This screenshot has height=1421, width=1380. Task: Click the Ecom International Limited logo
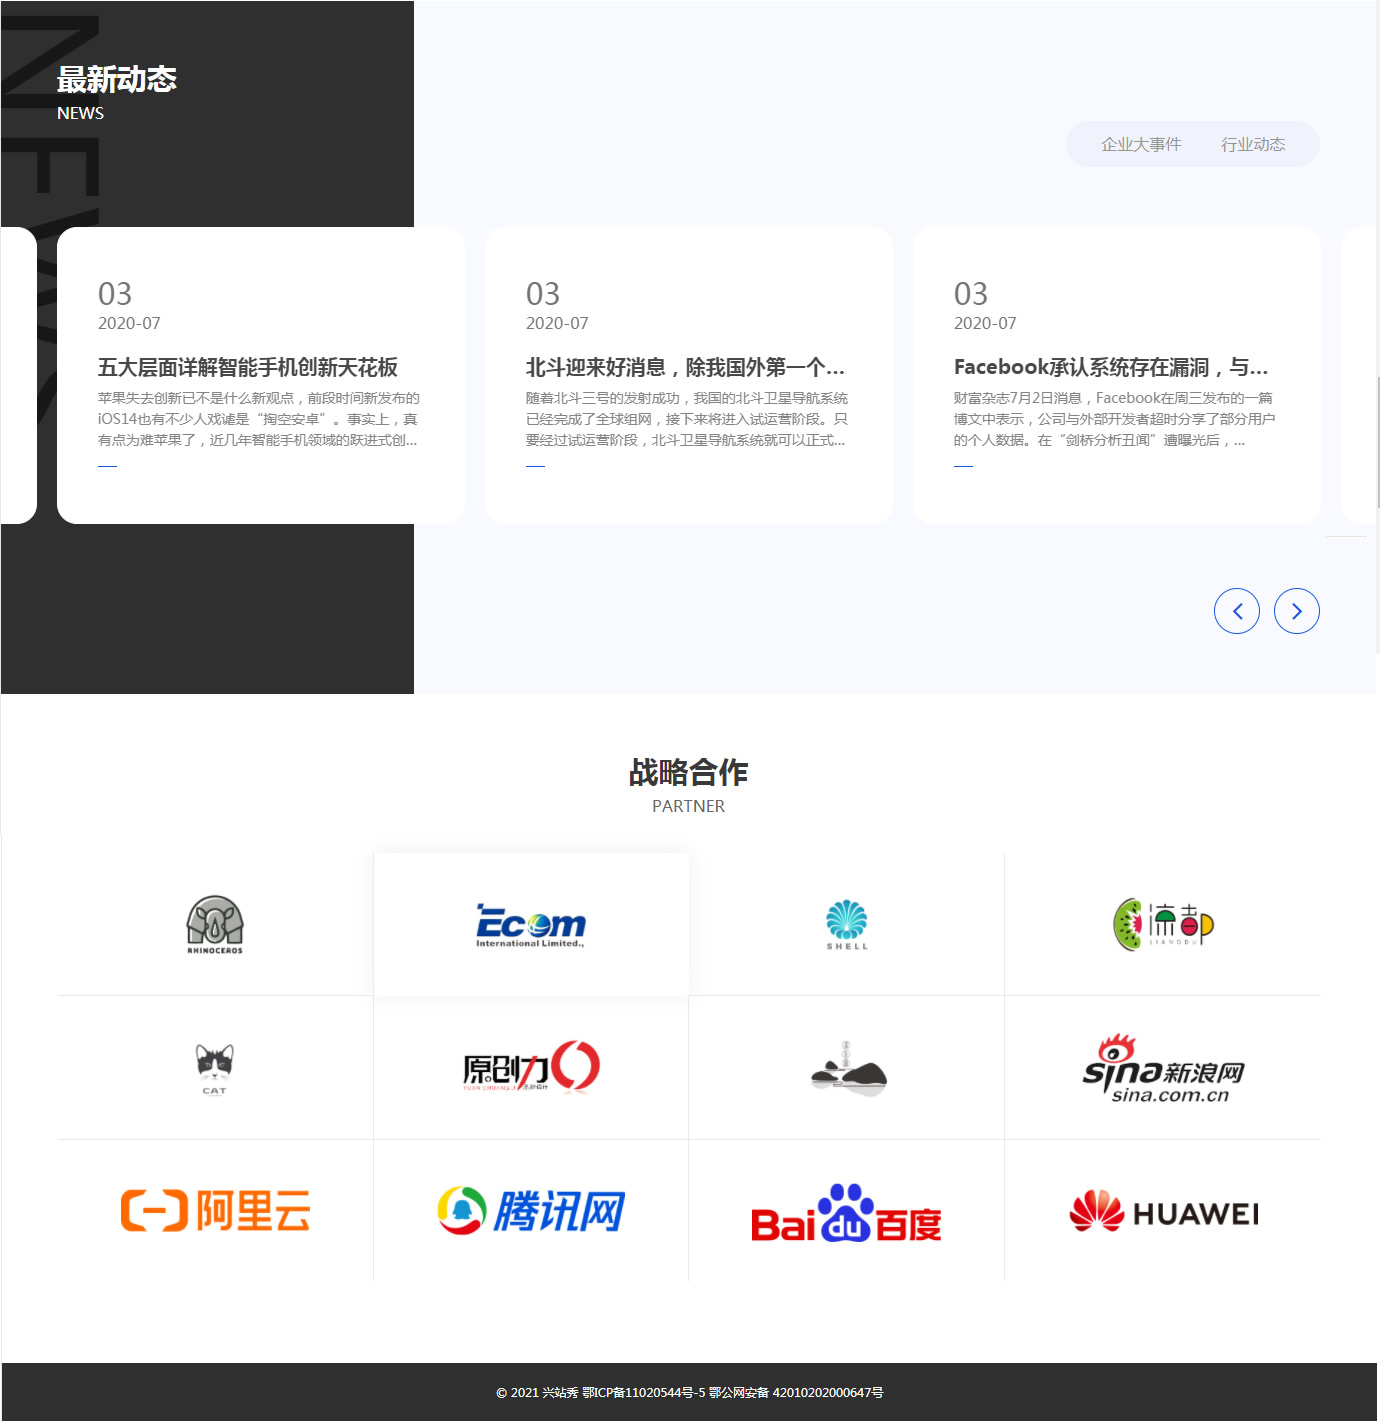531,925
